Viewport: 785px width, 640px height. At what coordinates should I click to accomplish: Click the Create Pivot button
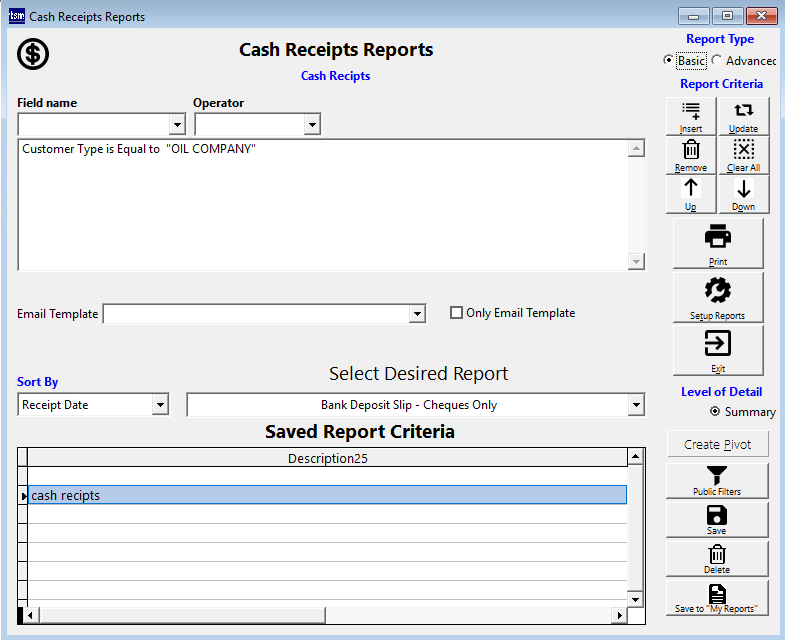click(x=717, y=445)
